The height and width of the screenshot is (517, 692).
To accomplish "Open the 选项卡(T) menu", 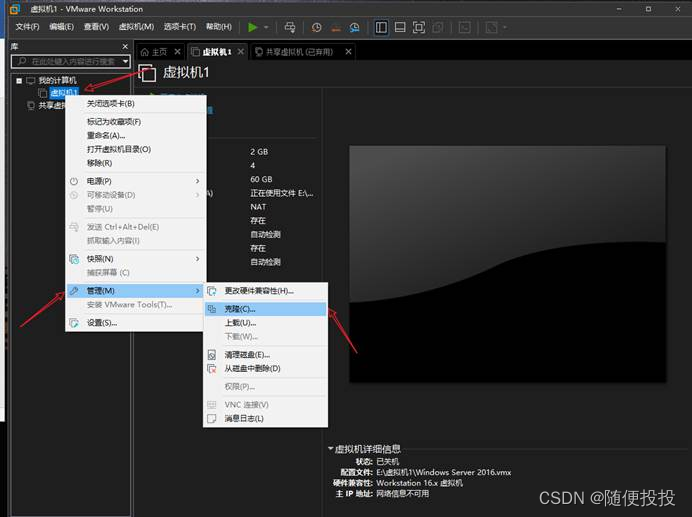I will [180, 27].
